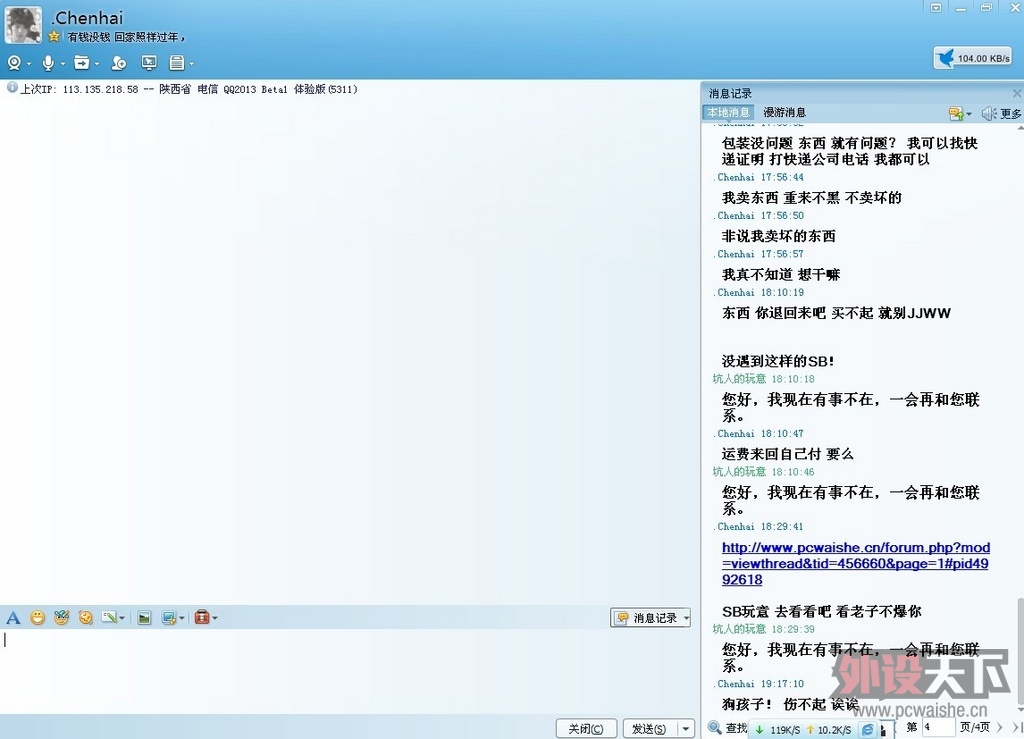Screen dimensions: 1024x739
Task: Expand the handwriting input dropdown arrow
Action: 122,618
